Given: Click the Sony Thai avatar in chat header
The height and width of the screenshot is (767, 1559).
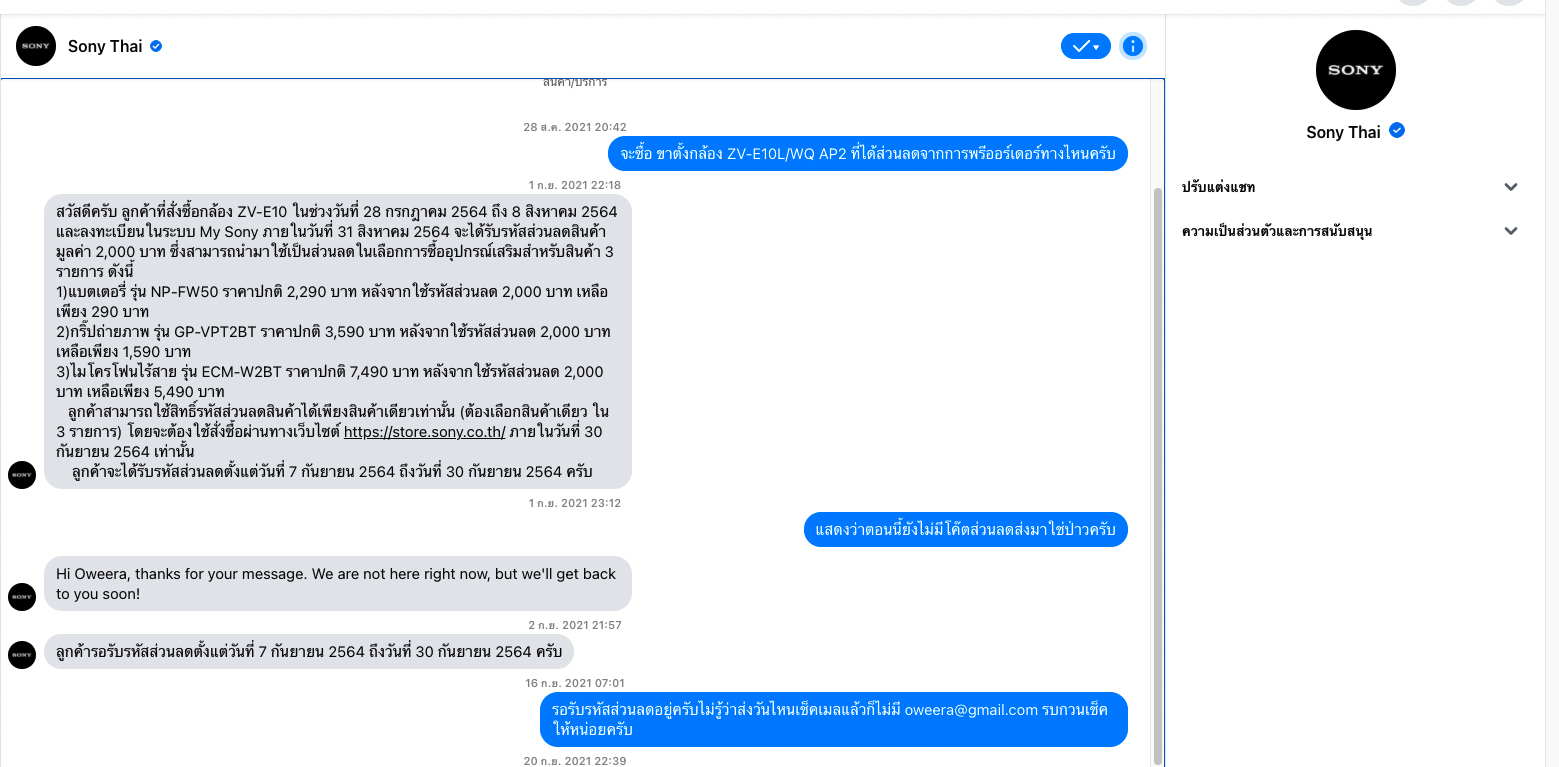Looking at the screenshot, I should (x=36, y=46).
